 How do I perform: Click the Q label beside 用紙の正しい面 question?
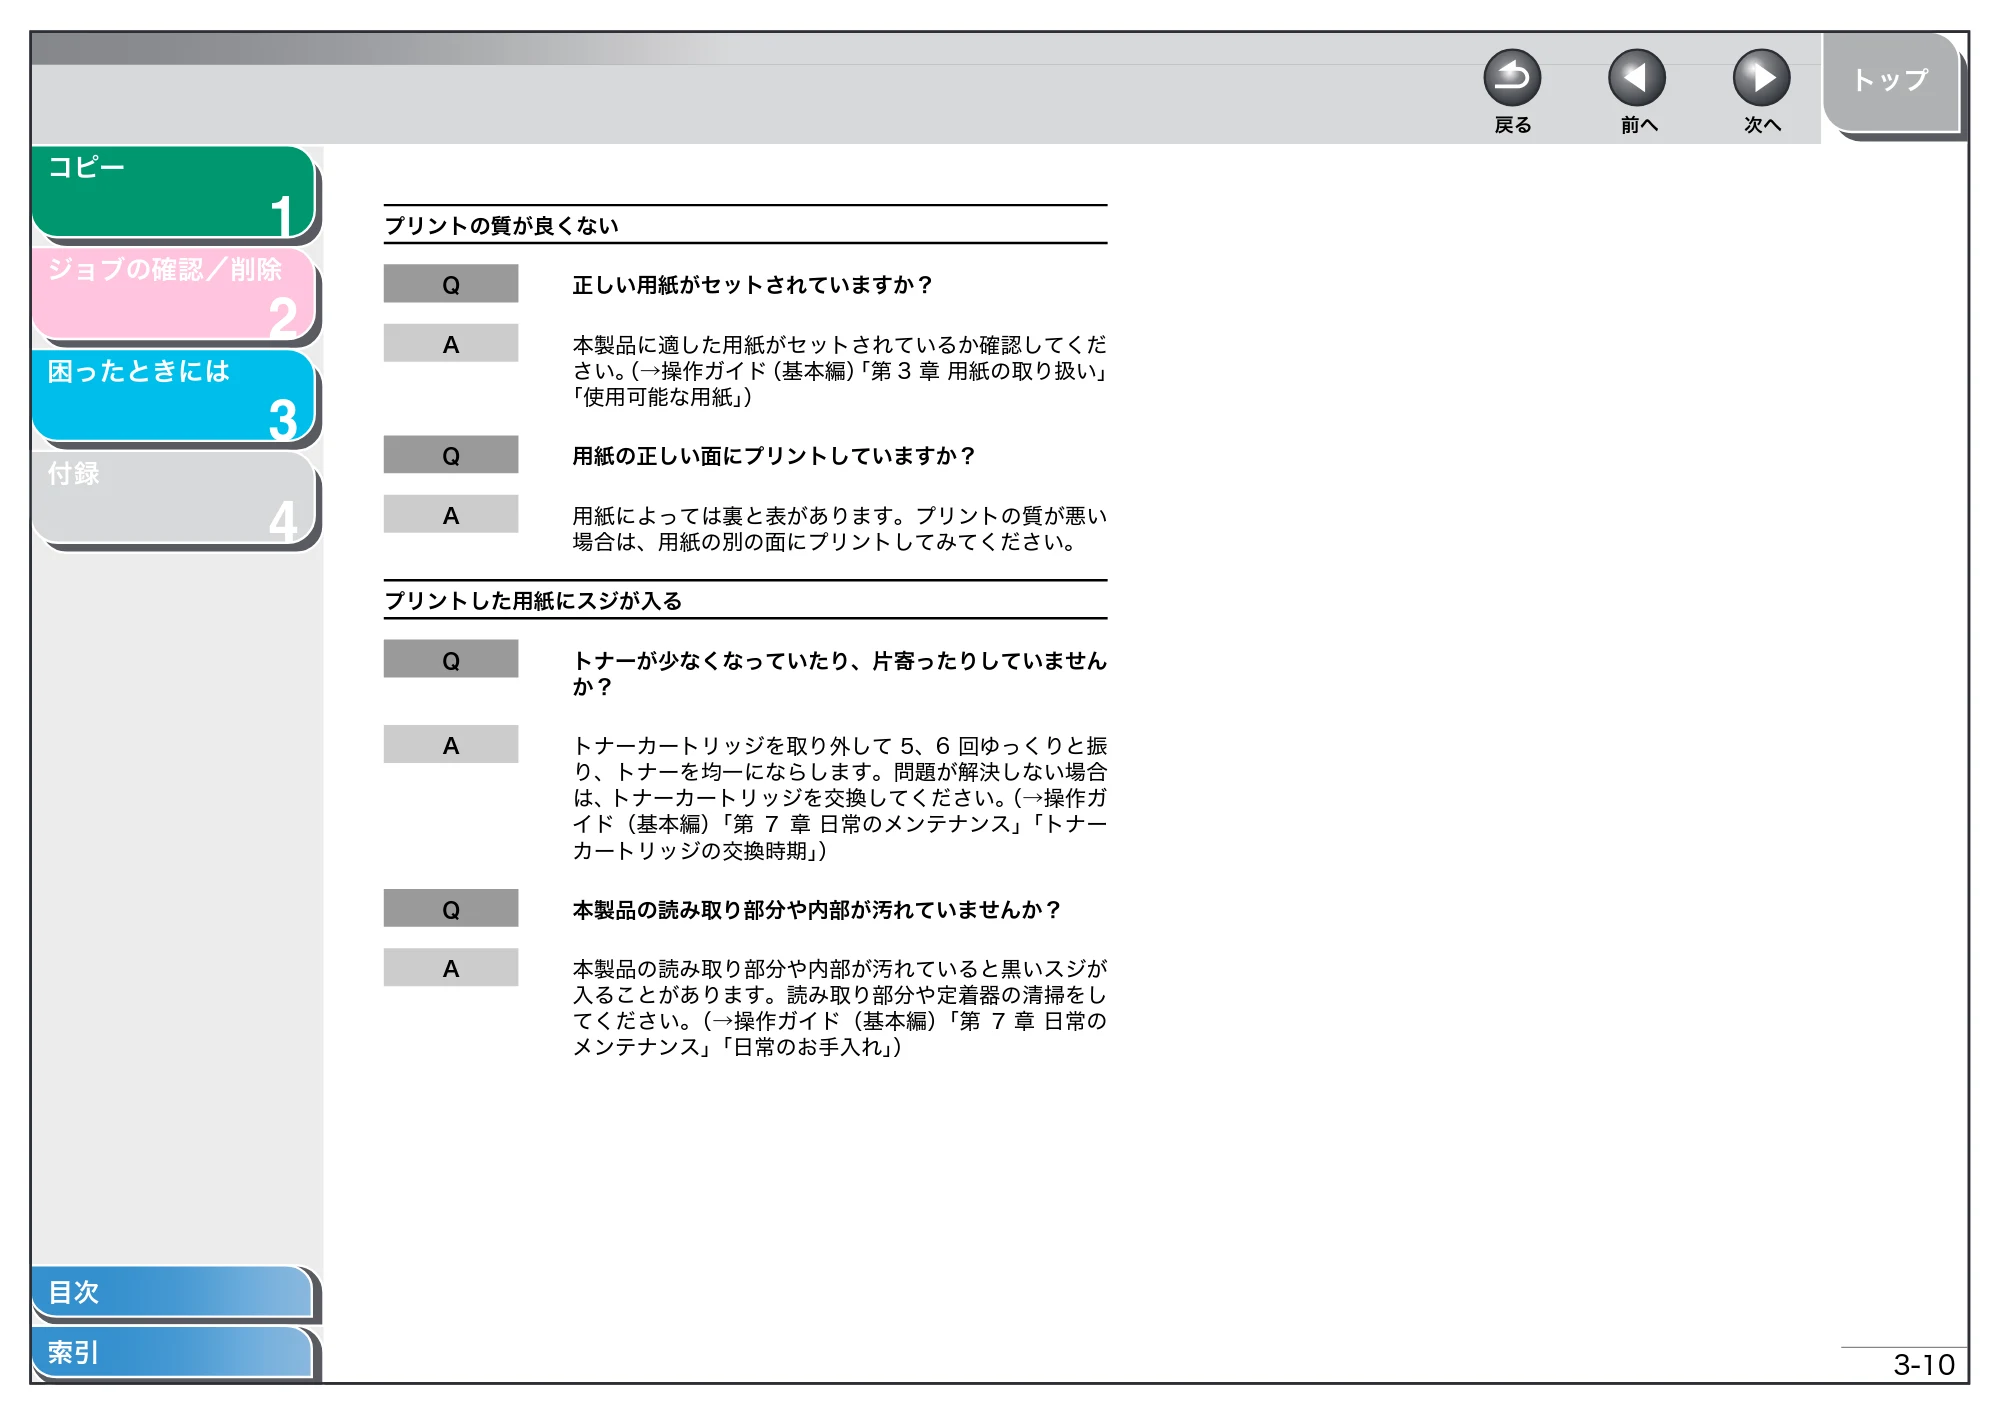click(451, 455)
